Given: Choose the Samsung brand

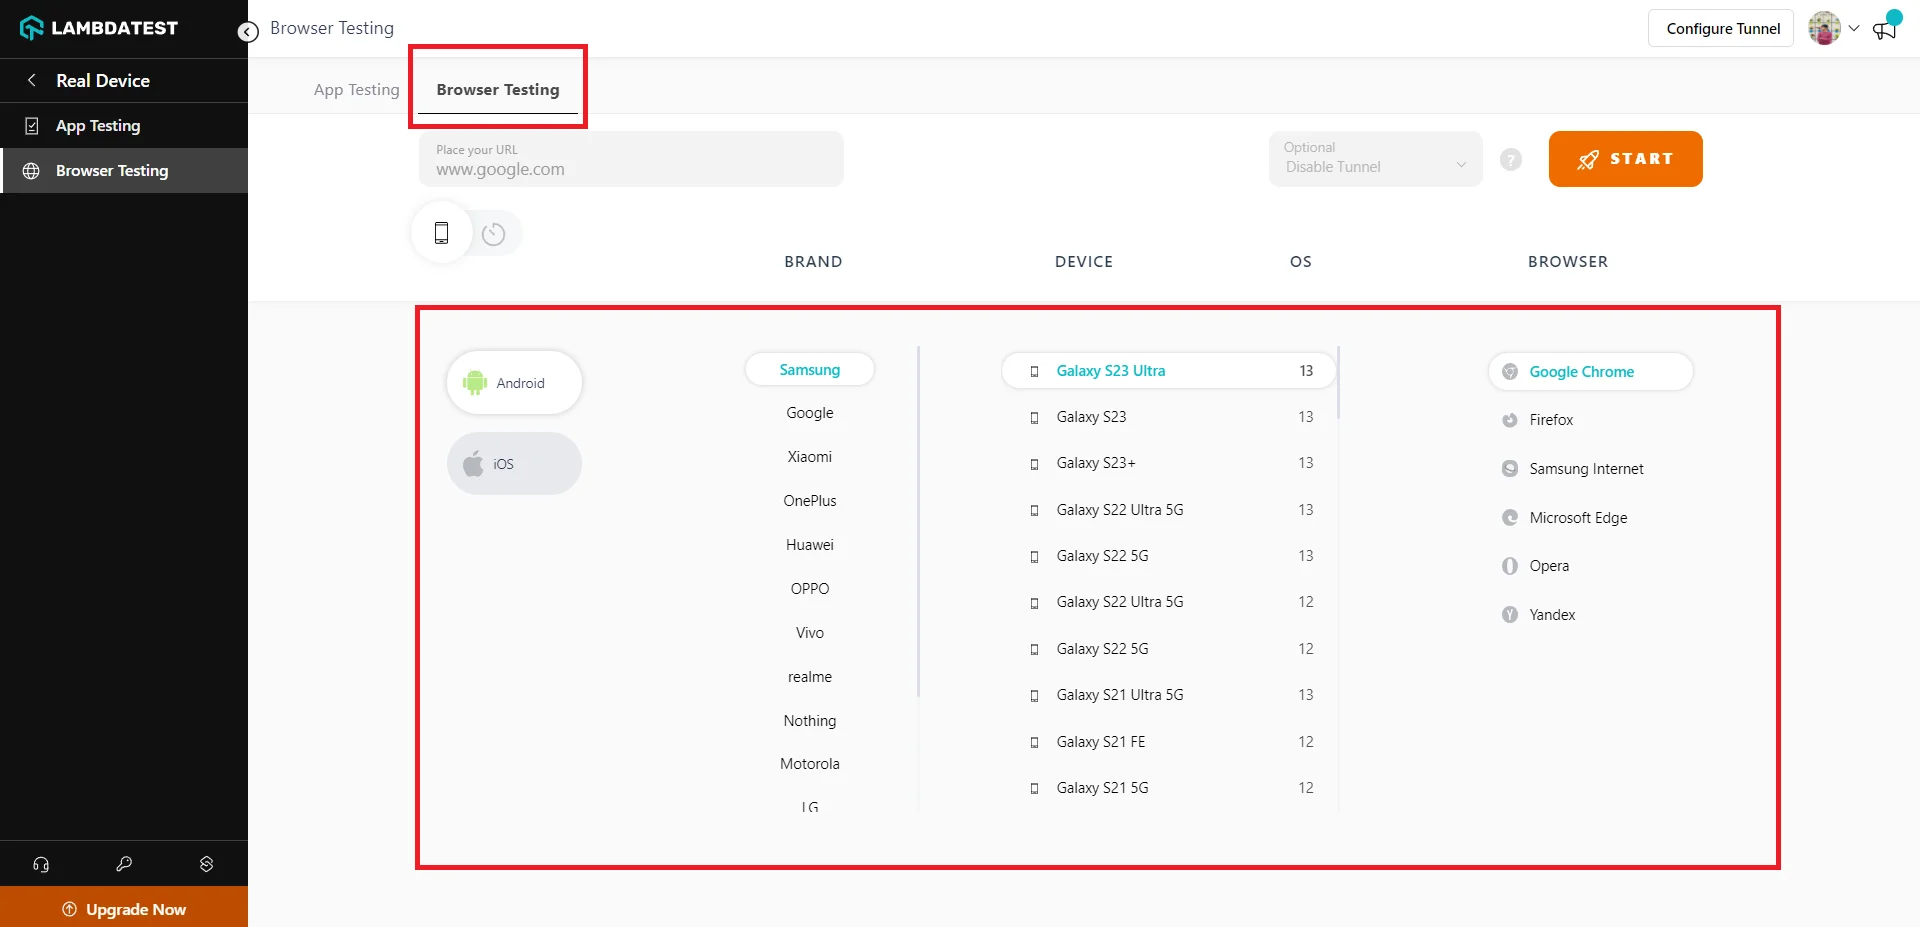Looking at the screenshot, I should pyautogui.click(x=810, y=370).
